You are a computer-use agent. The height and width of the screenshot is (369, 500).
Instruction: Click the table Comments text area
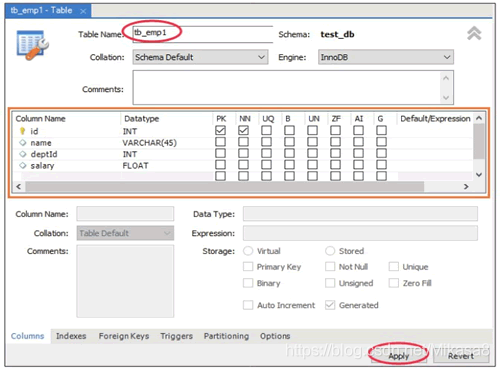pyautogui.click(x=287, y=87)
